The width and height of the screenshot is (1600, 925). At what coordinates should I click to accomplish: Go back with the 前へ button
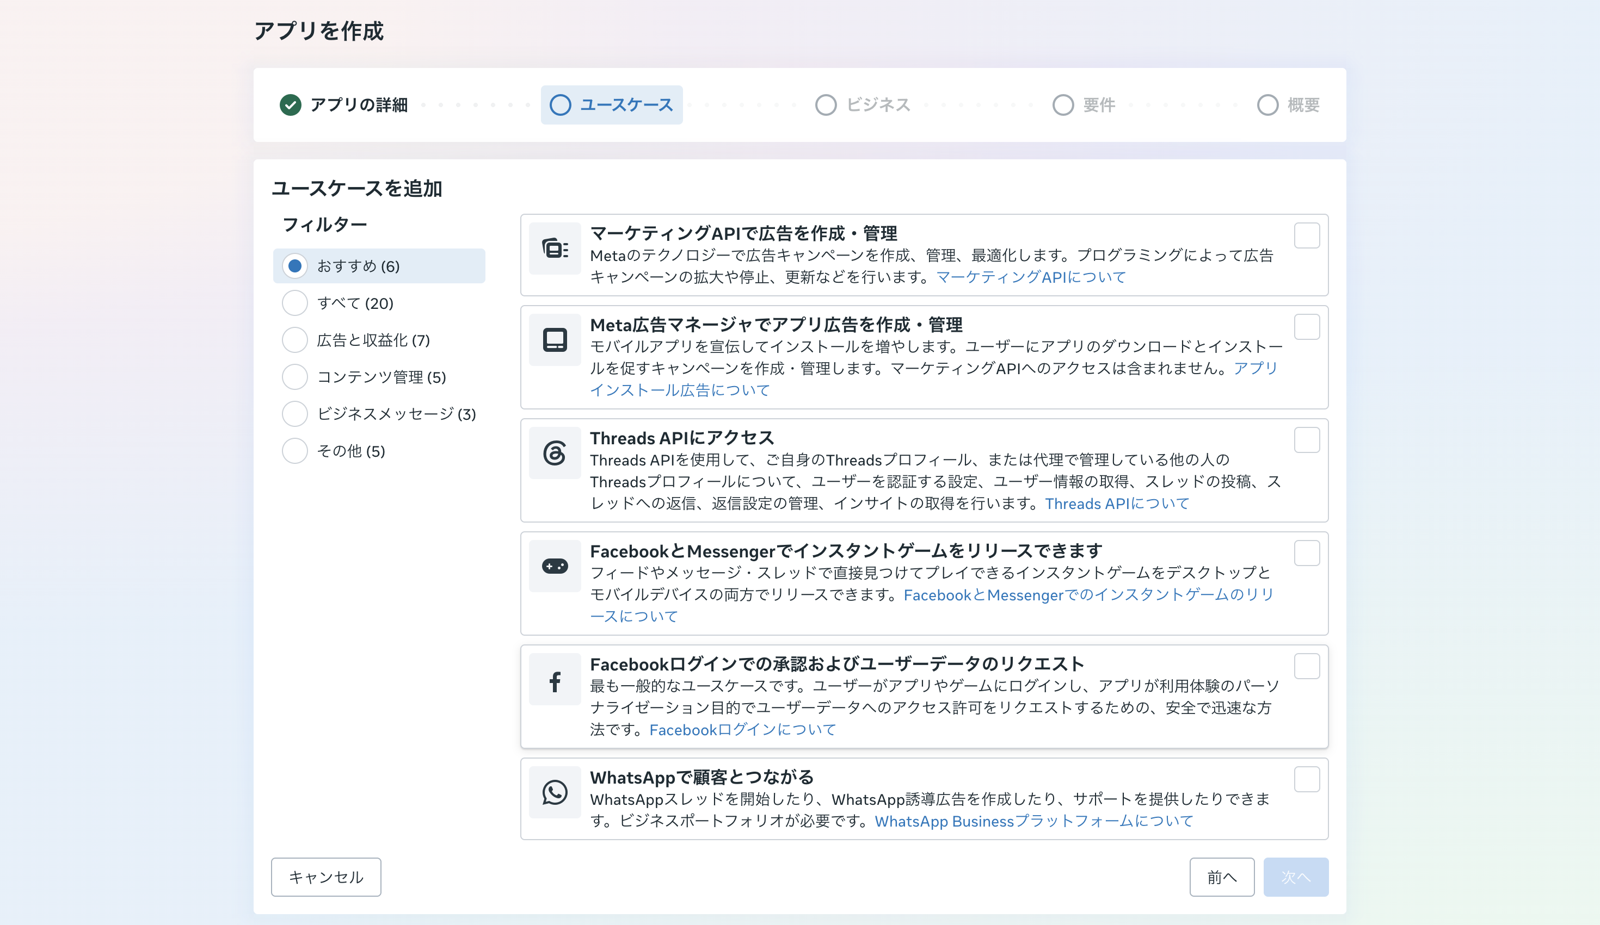1222,877
